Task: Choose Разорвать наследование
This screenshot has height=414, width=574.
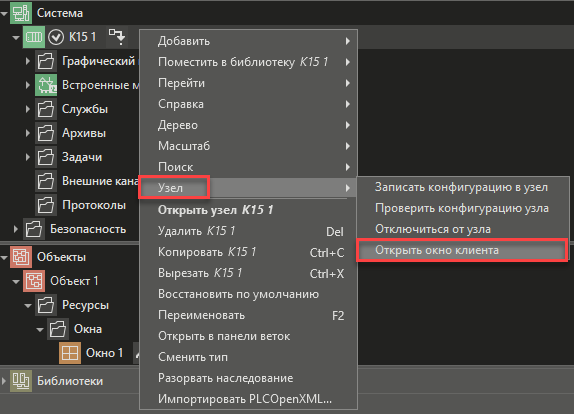Action: [x=248, y=378]
